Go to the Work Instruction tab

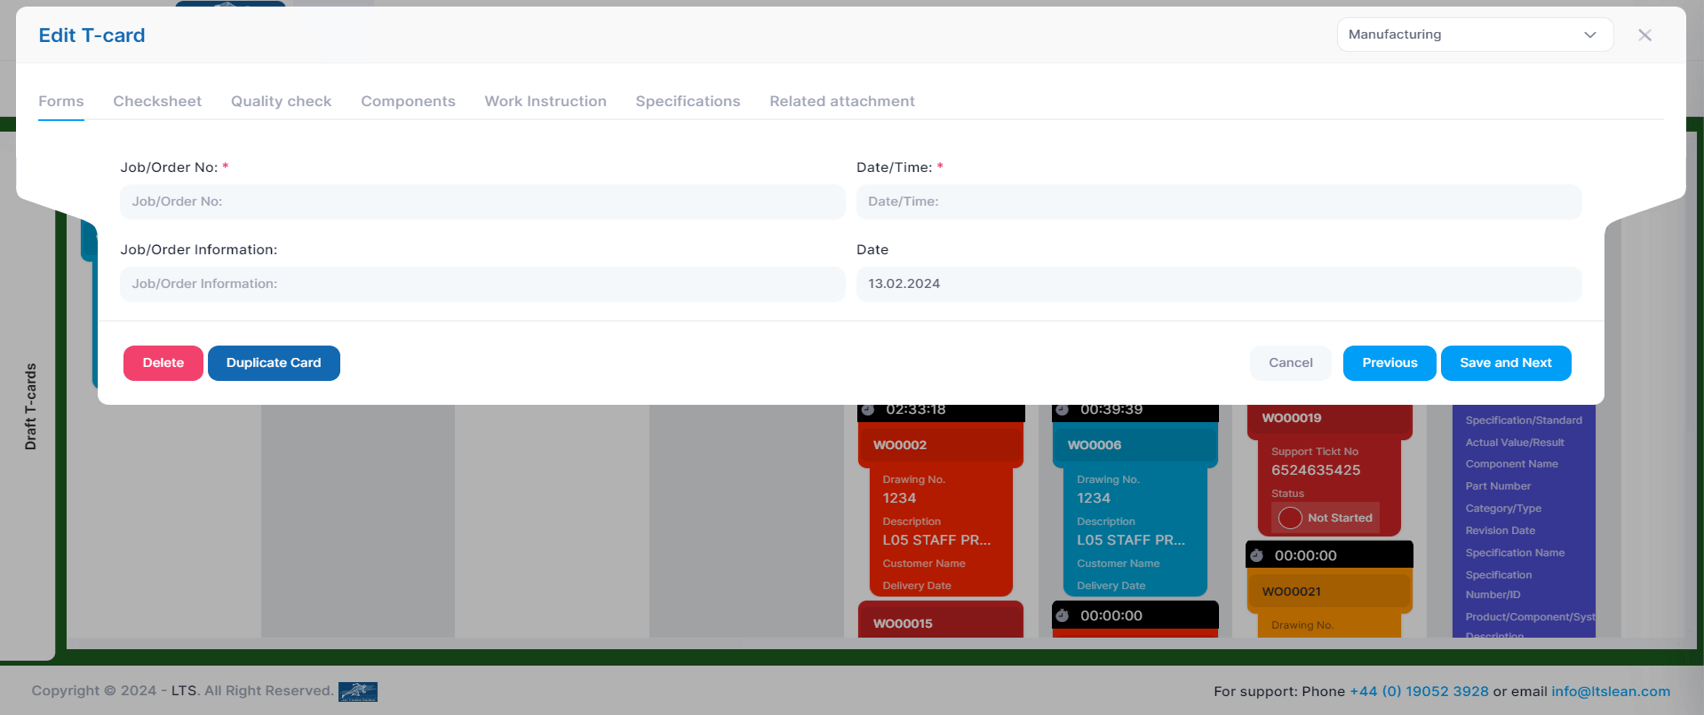click(545, 101)
